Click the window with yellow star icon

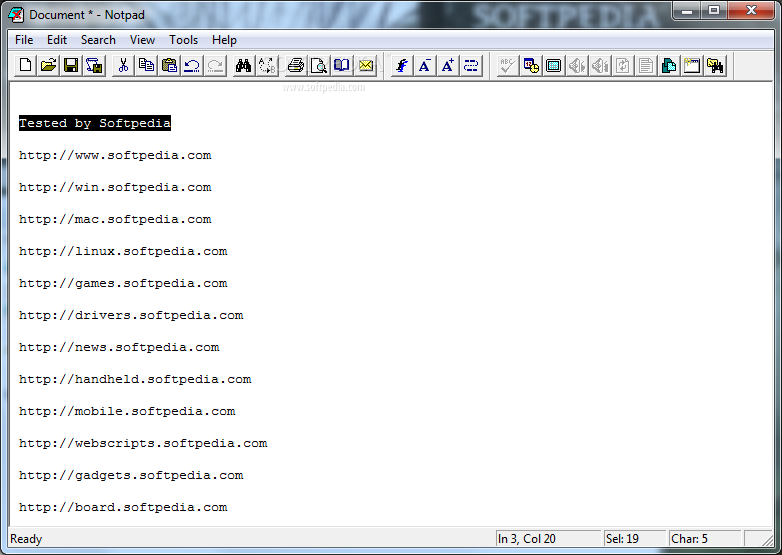point(691,65)
